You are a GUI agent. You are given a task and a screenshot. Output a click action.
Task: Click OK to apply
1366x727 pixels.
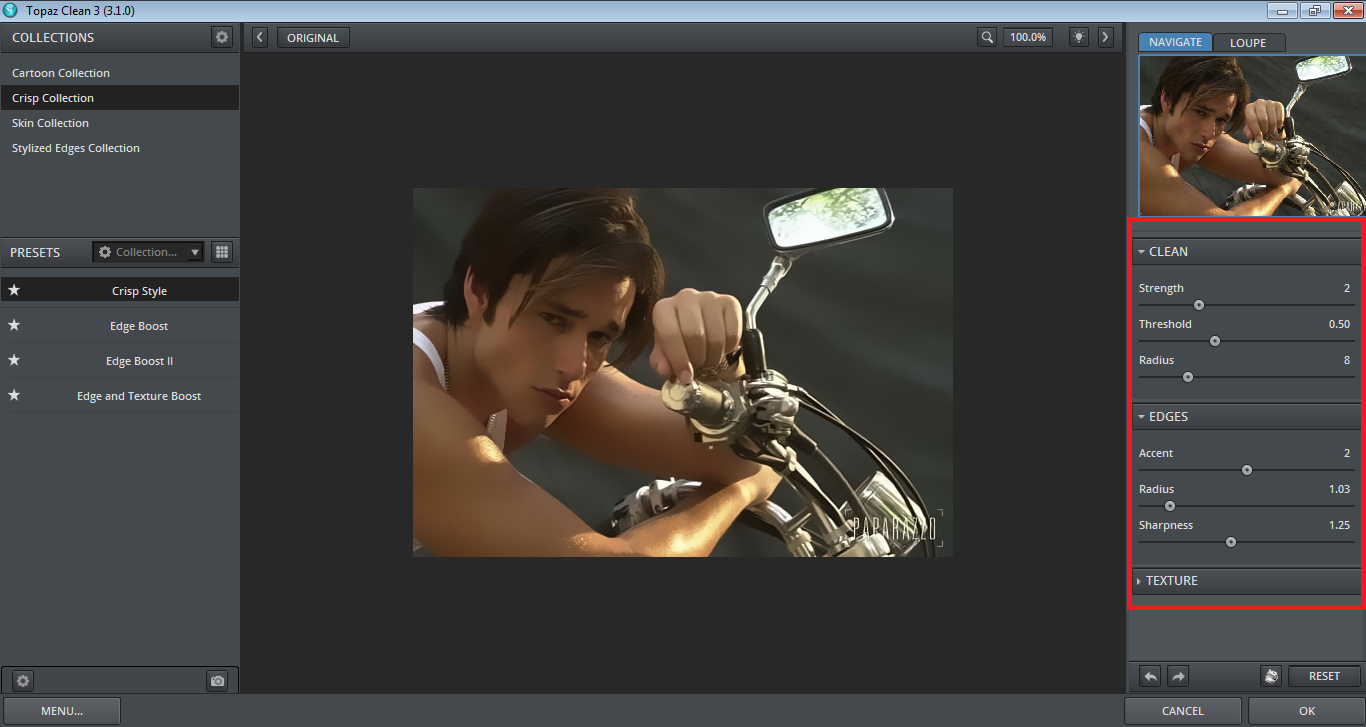click(1307, 711)
